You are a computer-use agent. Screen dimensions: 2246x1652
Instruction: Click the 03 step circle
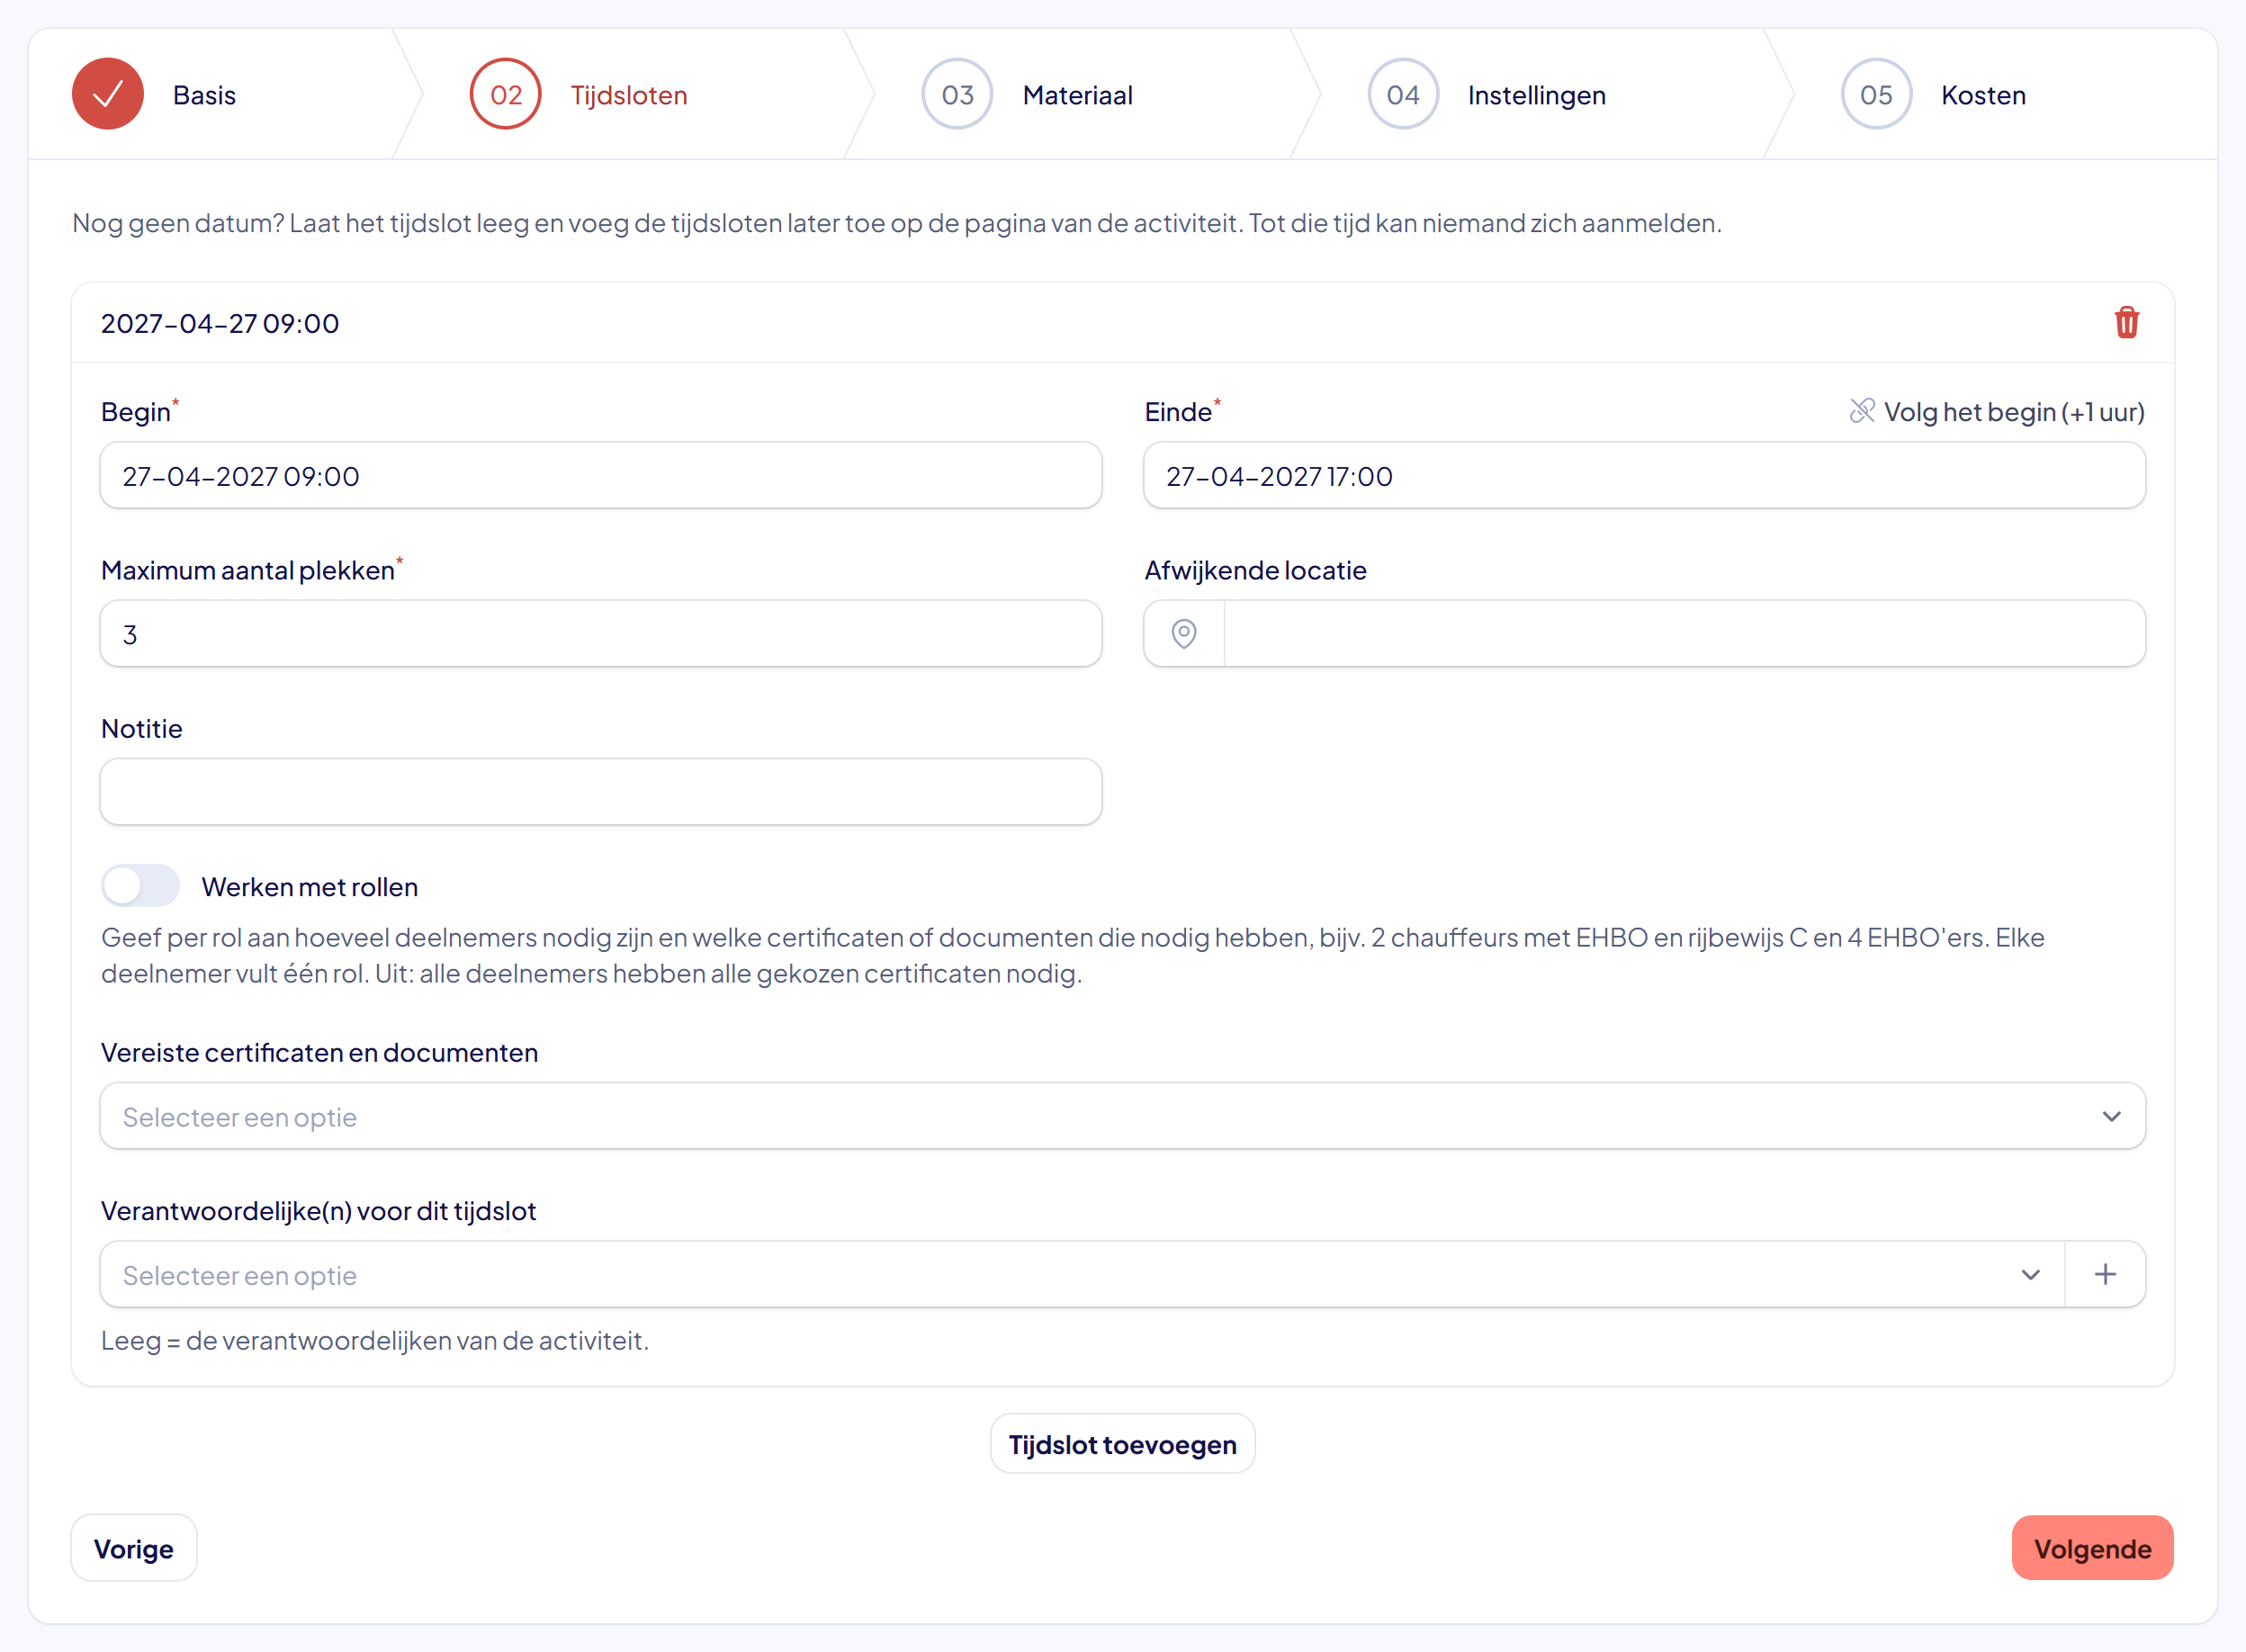point(957,94)
